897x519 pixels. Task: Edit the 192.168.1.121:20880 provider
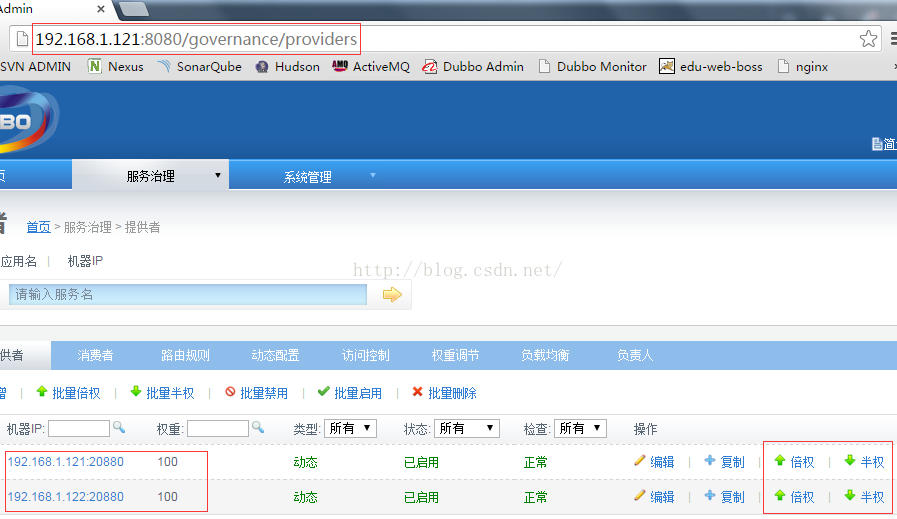(654, 462)
